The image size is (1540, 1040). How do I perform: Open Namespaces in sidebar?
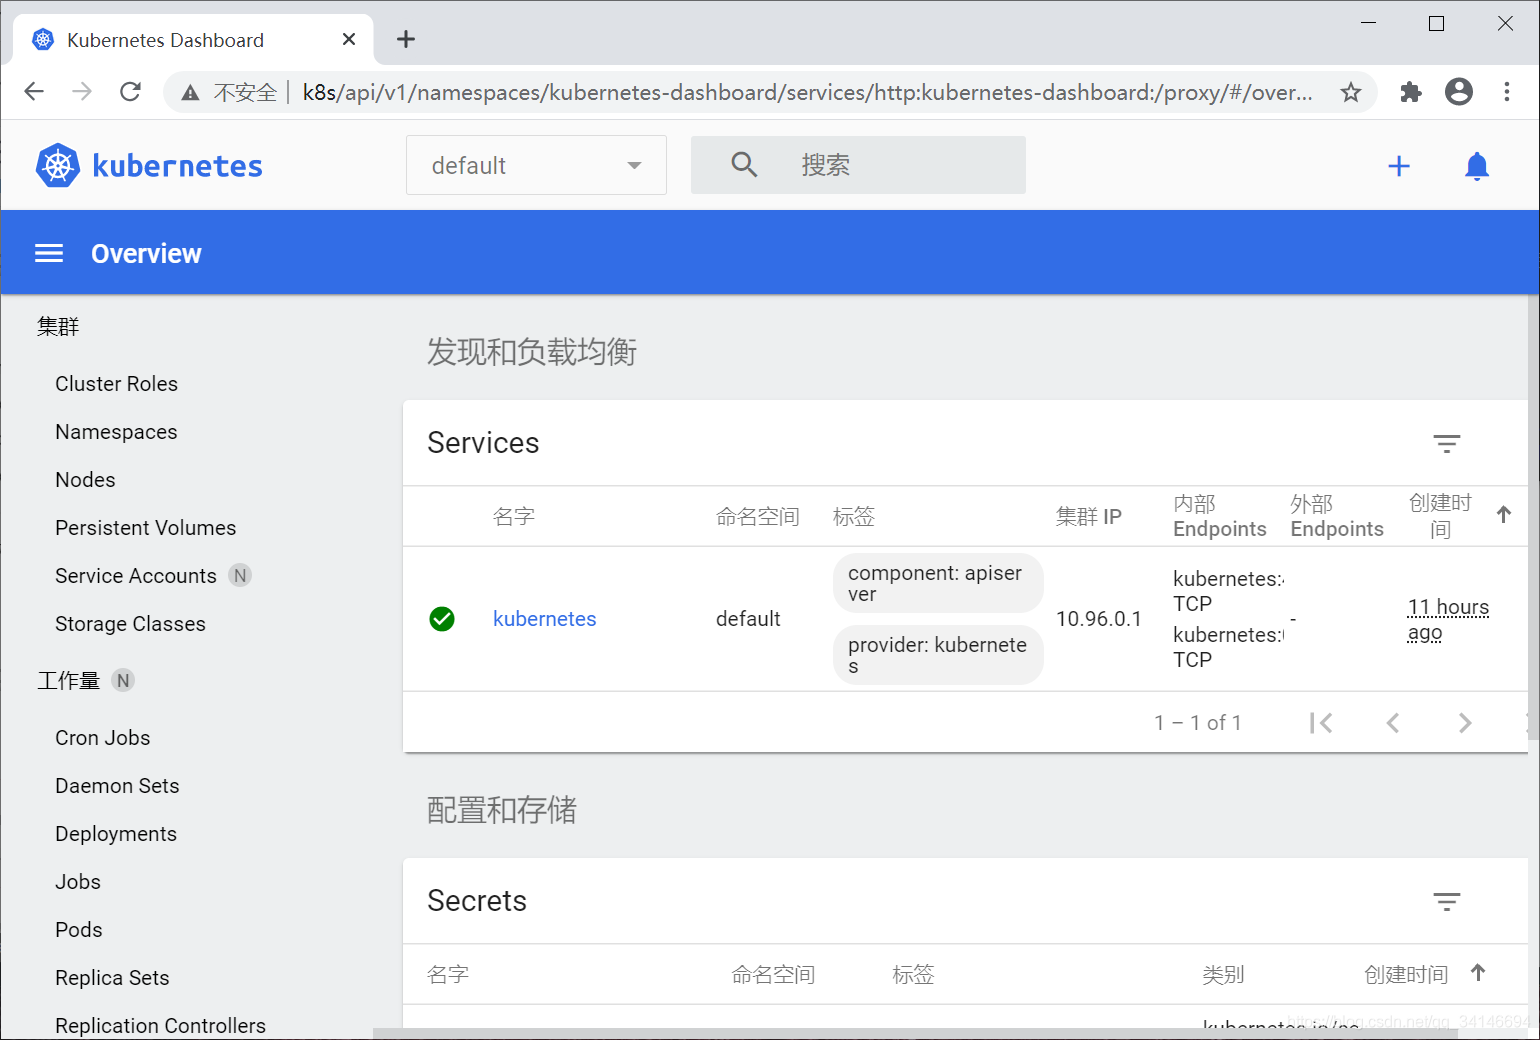(116, 432)
